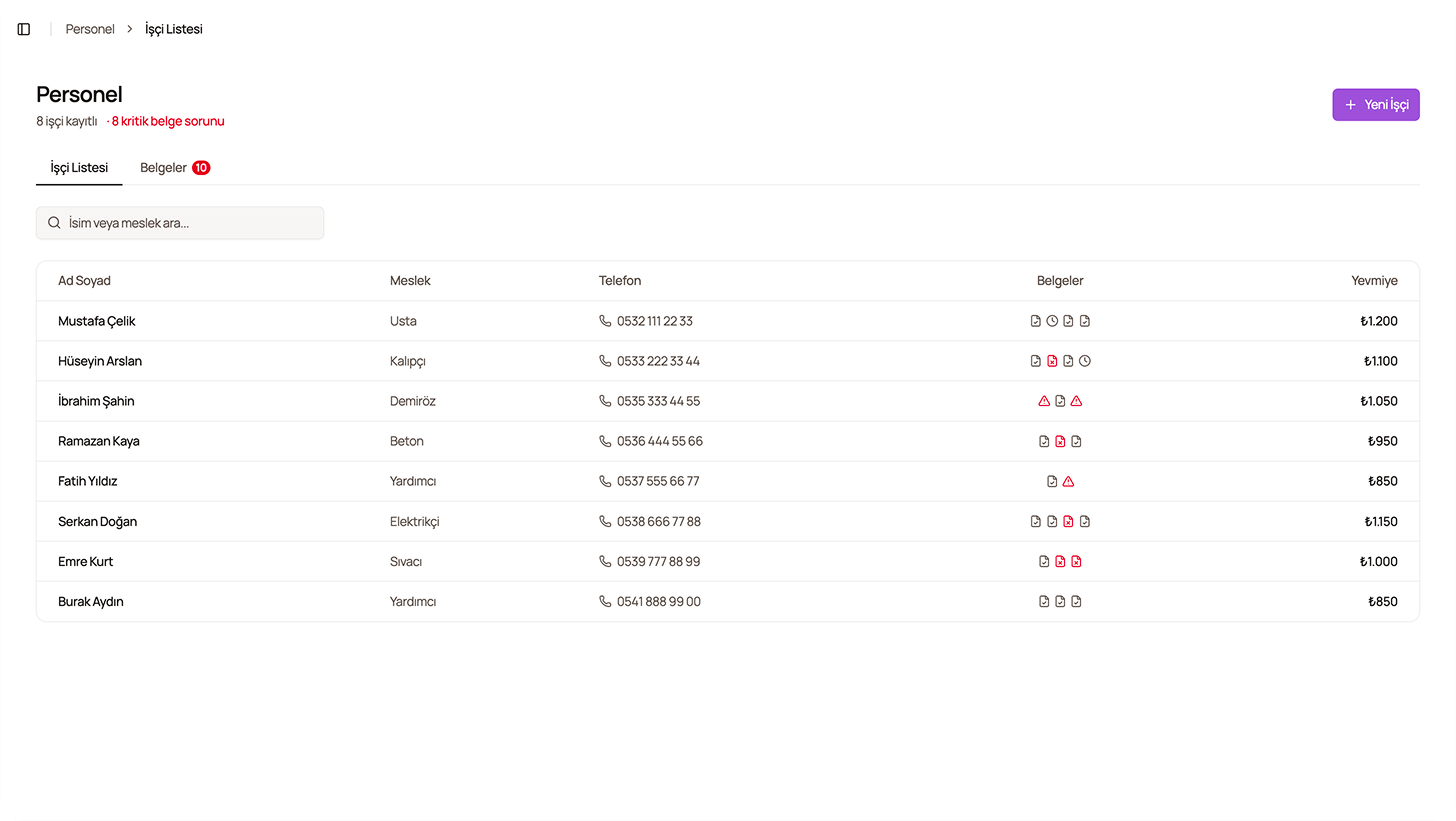Select worker Ramazan Kaya
This screenshot has width=1456, height=821.
(x=99, y=441)
